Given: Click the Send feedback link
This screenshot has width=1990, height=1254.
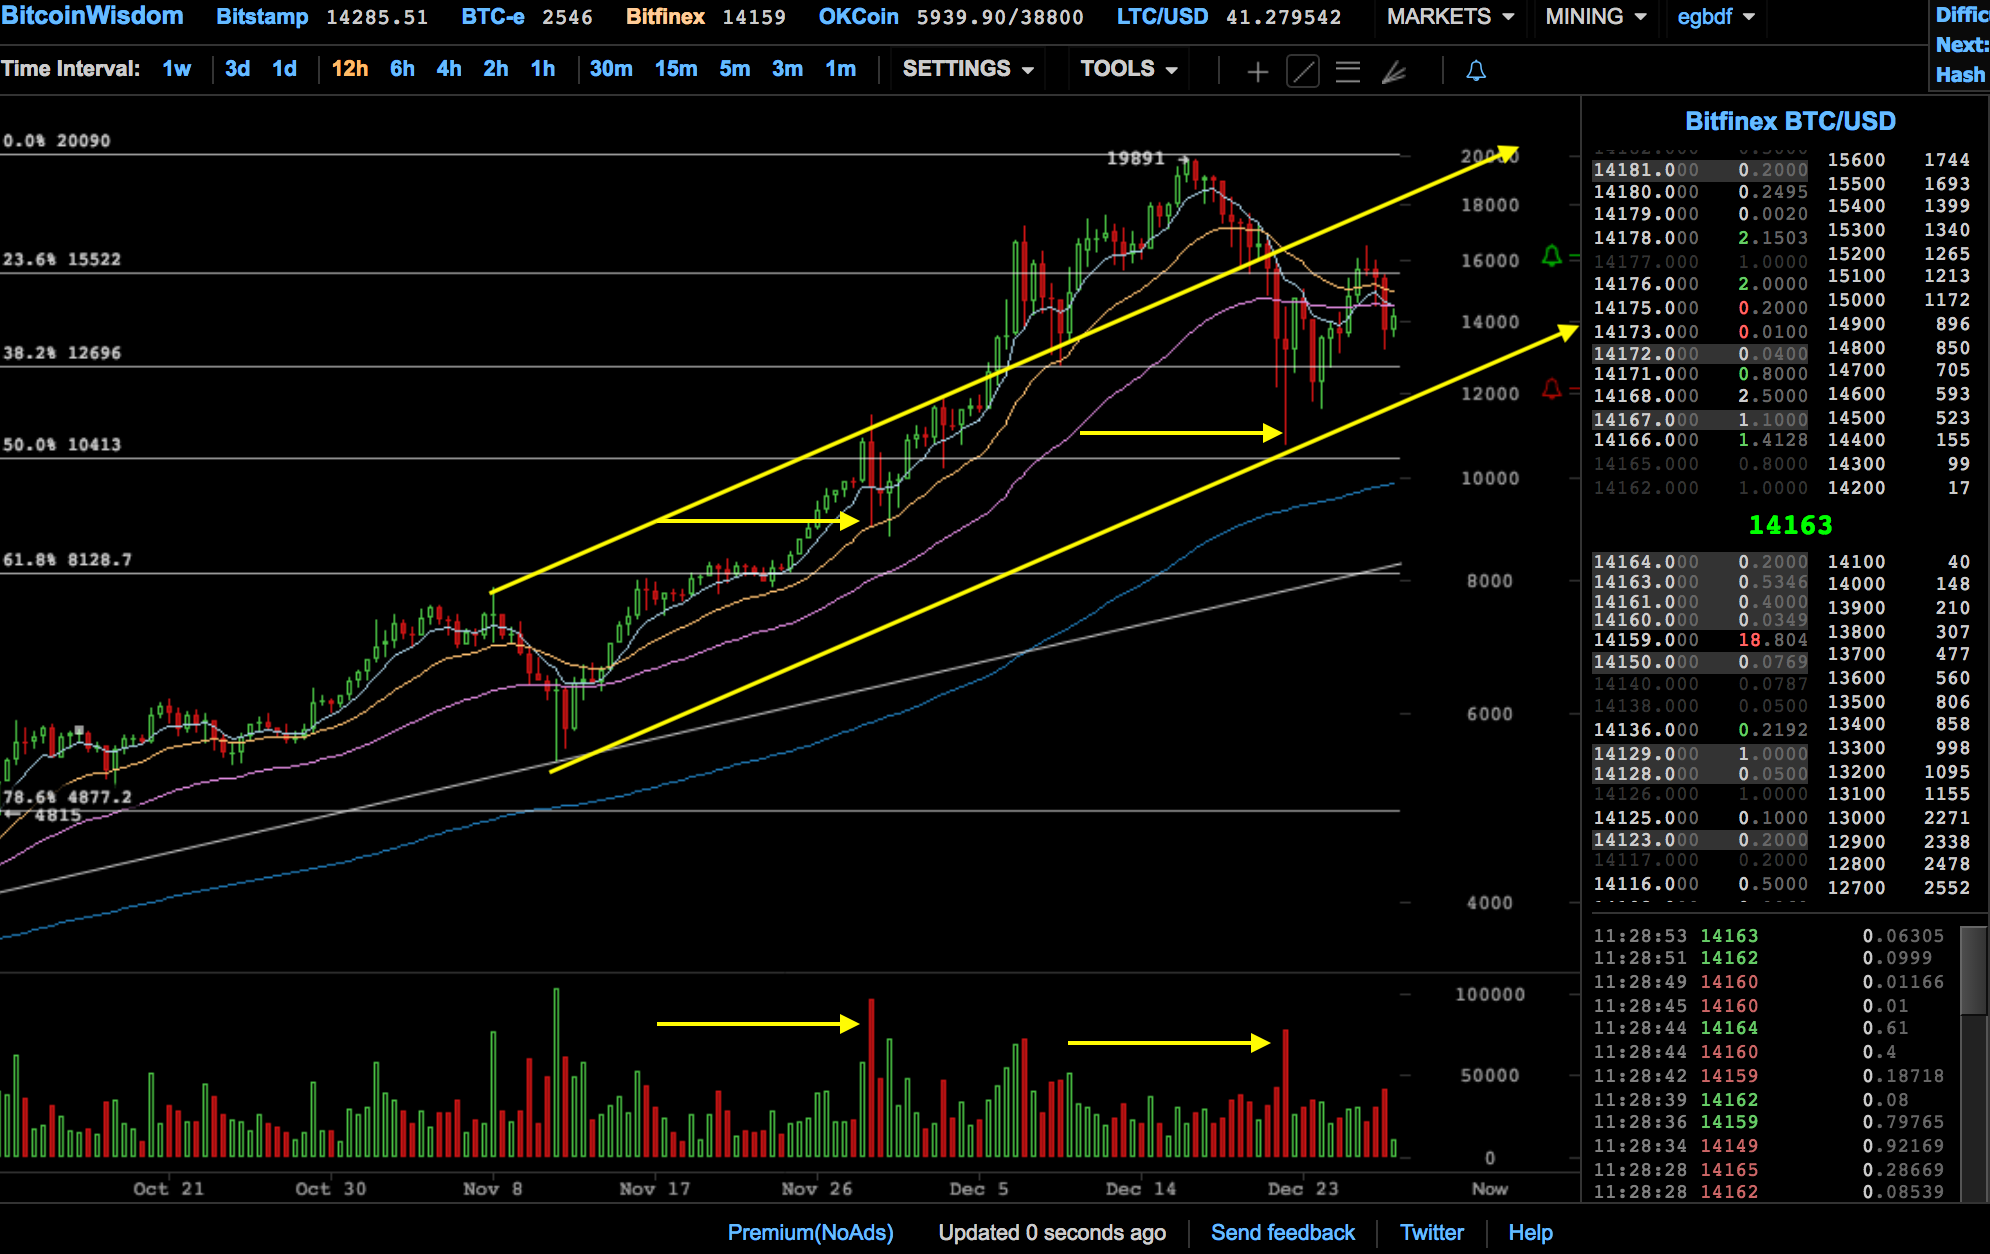Looking at the screenshot, I should (1283, 1233).
